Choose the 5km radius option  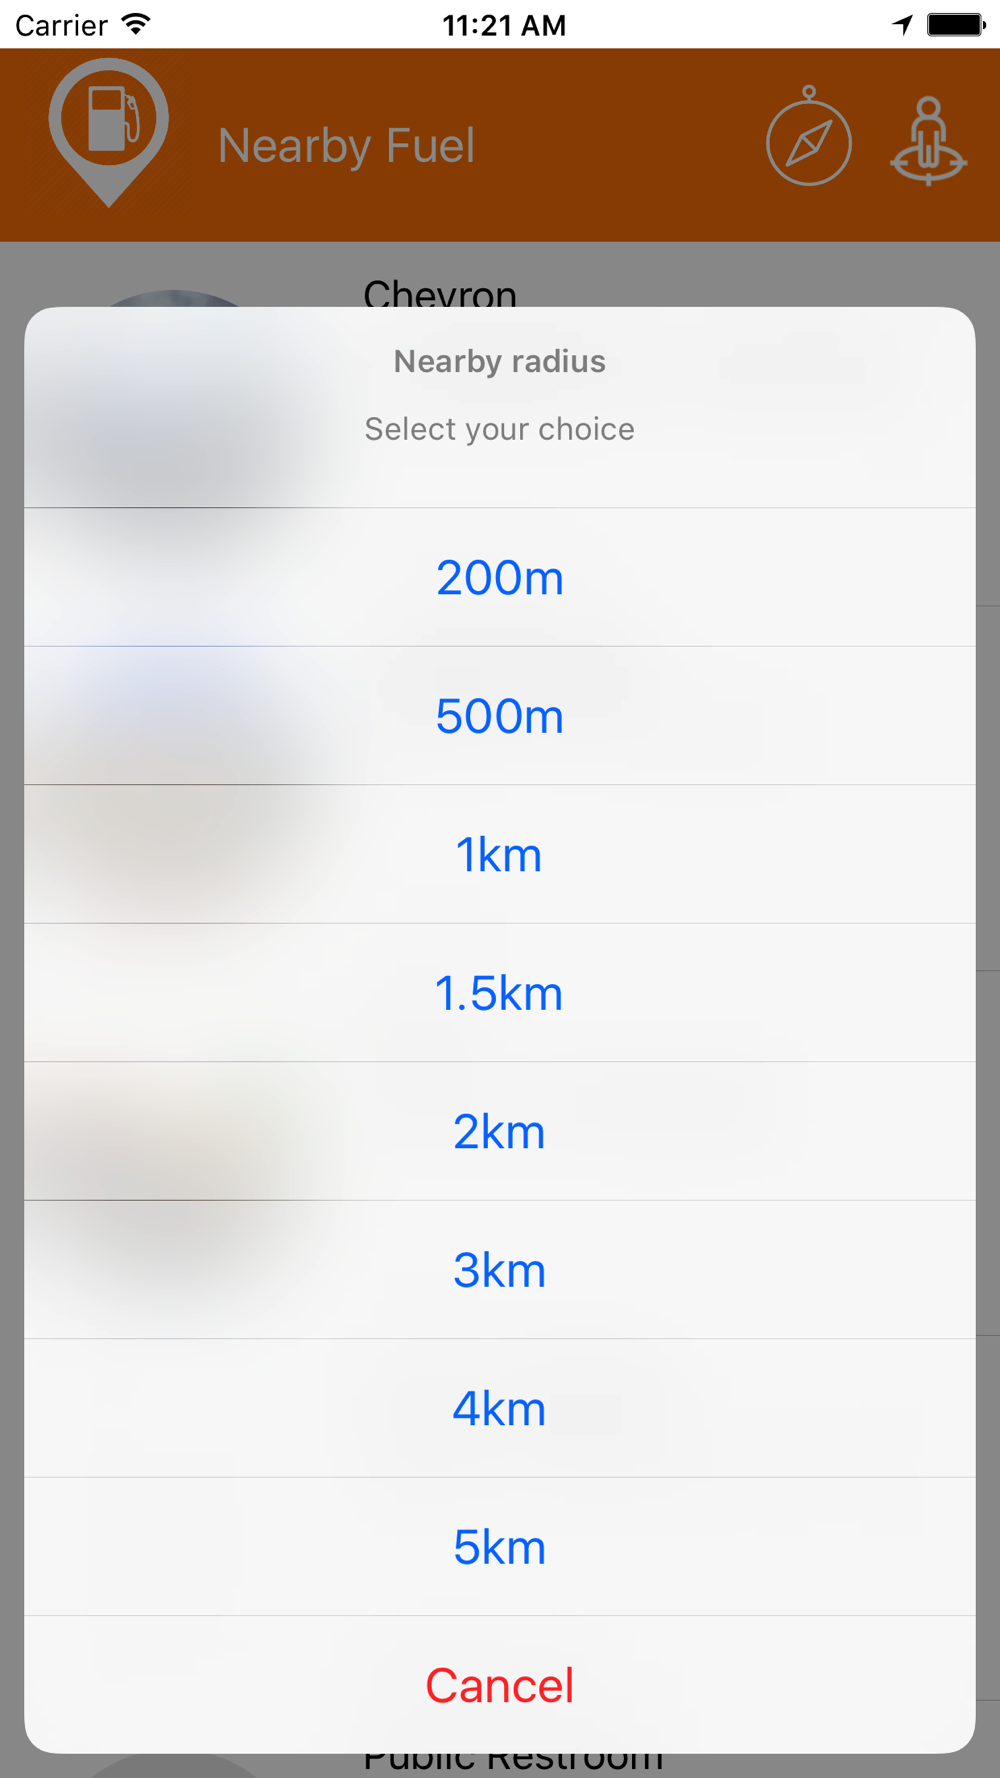coord(500,1547)
